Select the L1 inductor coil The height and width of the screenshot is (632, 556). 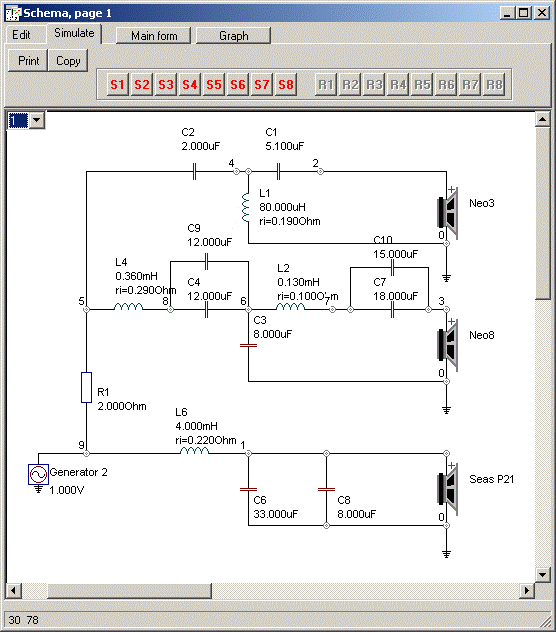click(246, 208)
